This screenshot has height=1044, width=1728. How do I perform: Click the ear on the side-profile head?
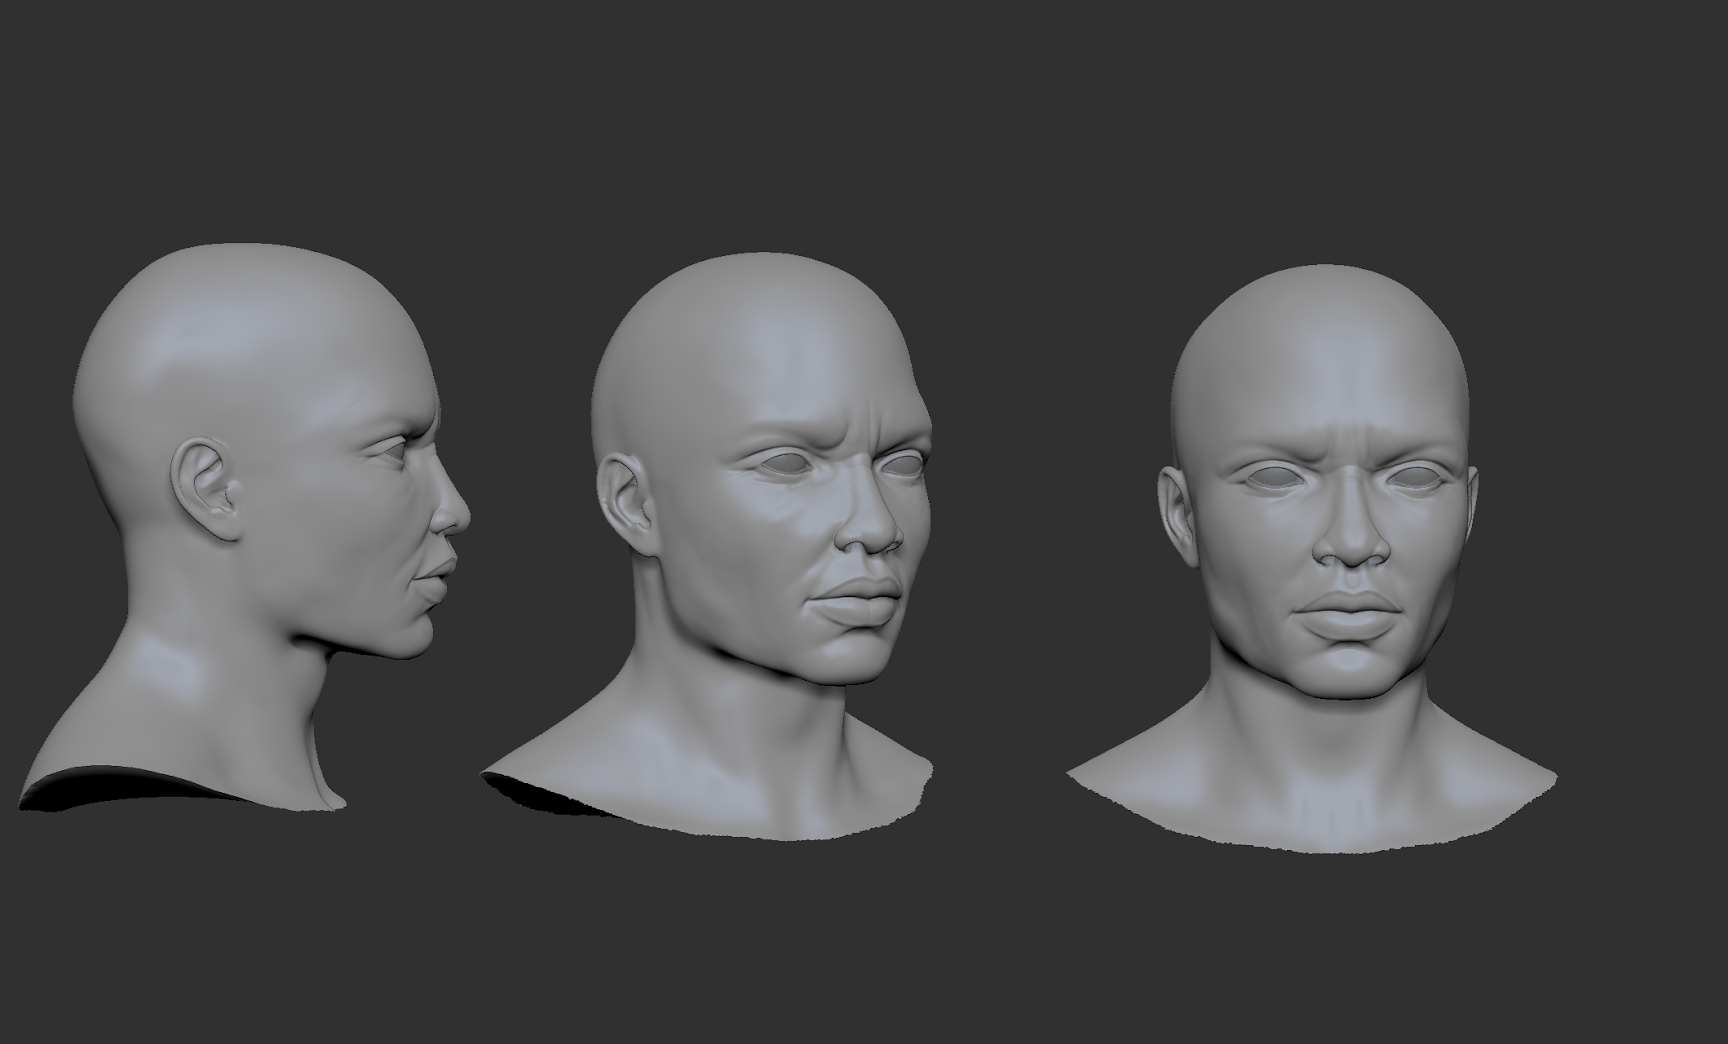pyautogui.click(x=205, y=490)
